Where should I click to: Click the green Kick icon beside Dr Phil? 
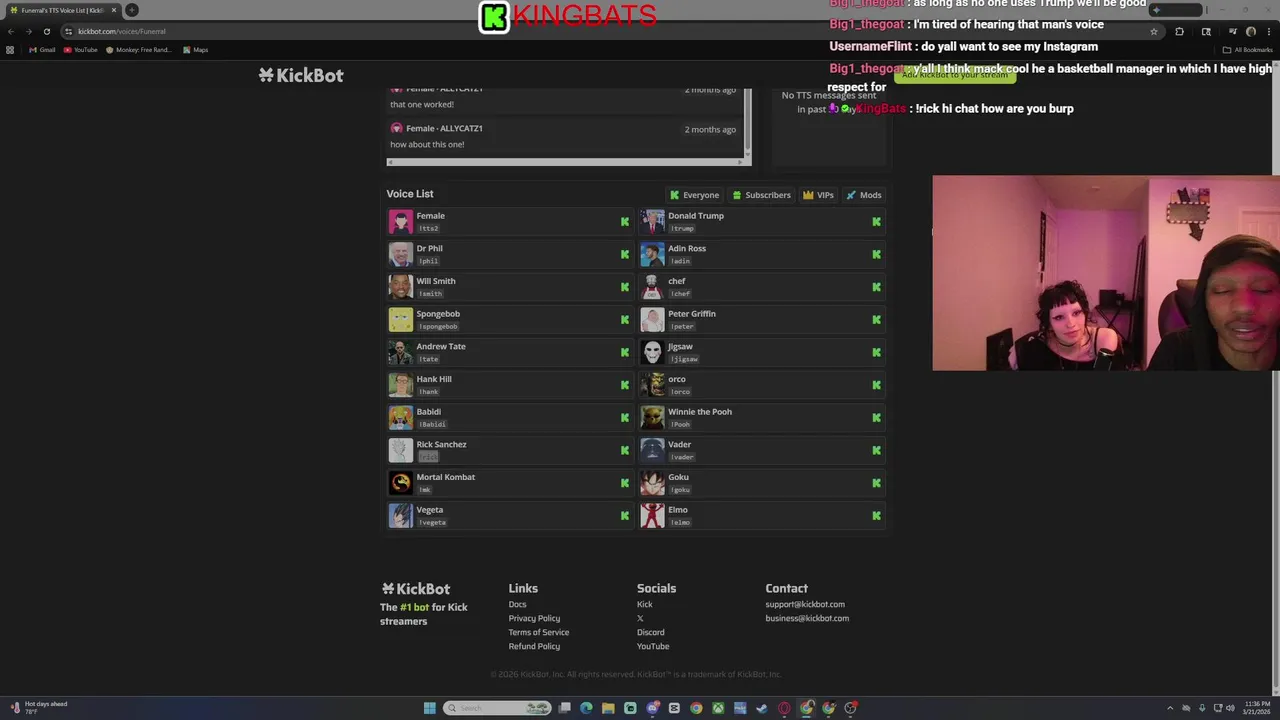625,254
